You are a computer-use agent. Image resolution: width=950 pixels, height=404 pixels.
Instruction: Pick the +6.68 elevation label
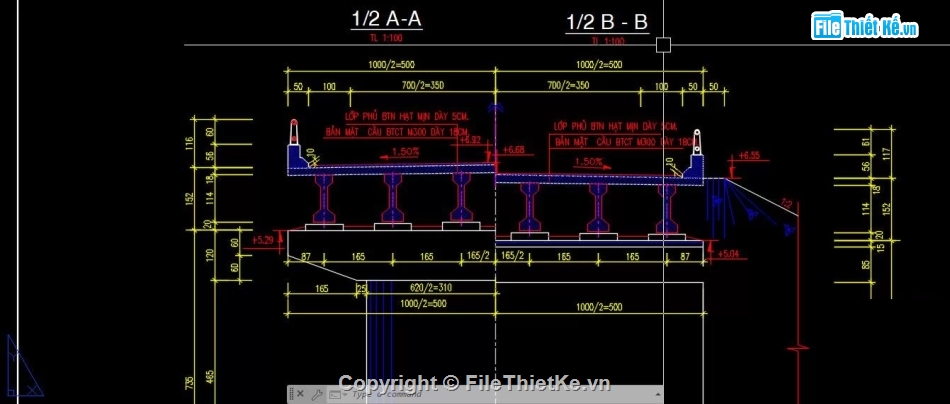point(514,150)
